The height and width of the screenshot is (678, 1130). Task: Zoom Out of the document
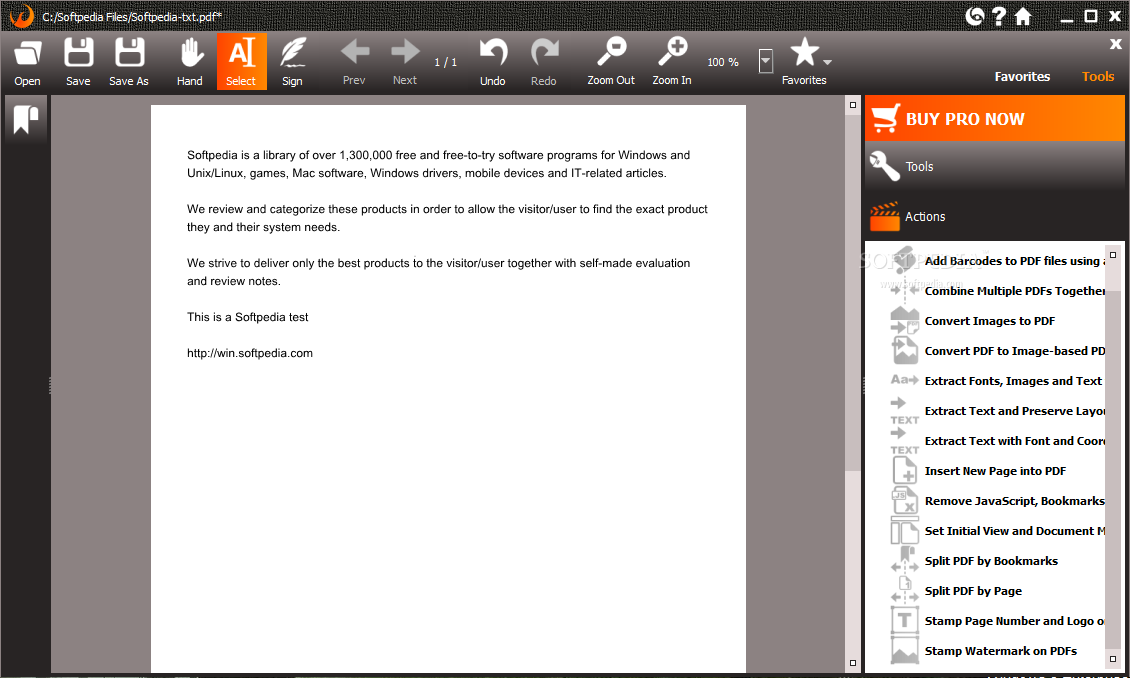611,62
